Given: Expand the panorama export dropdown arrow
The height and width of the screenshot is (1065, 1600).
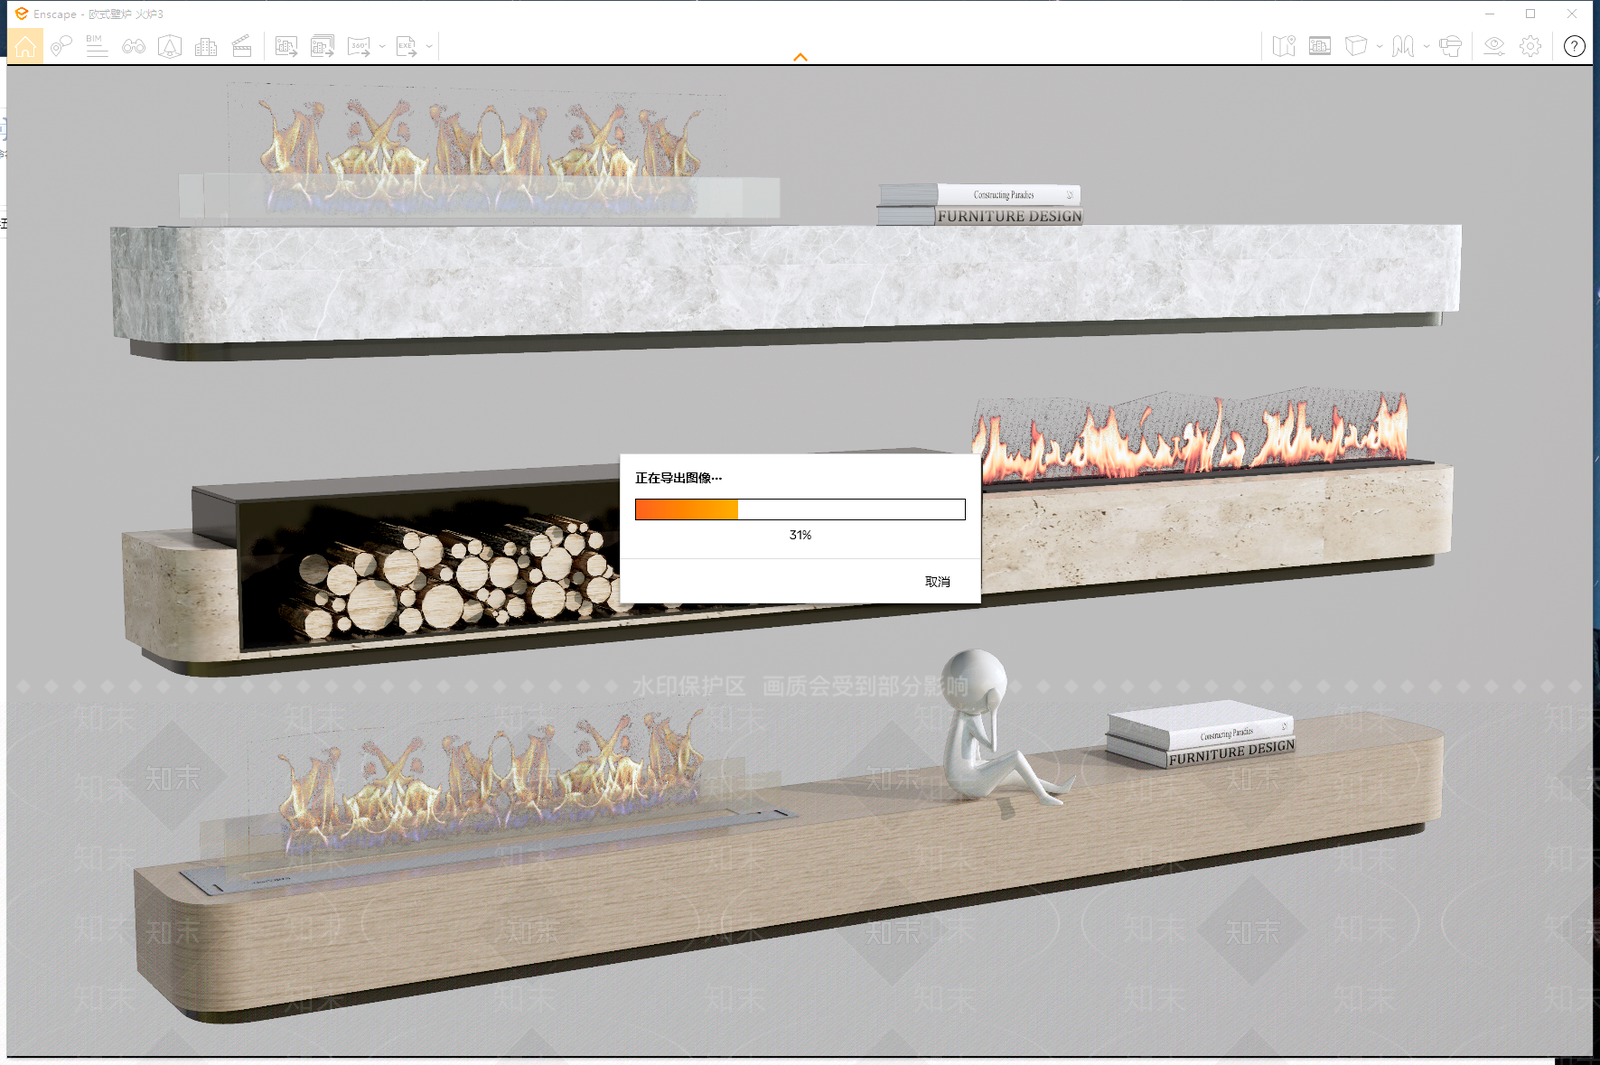Looking at the screenshot, I should (x=382, y=46).
